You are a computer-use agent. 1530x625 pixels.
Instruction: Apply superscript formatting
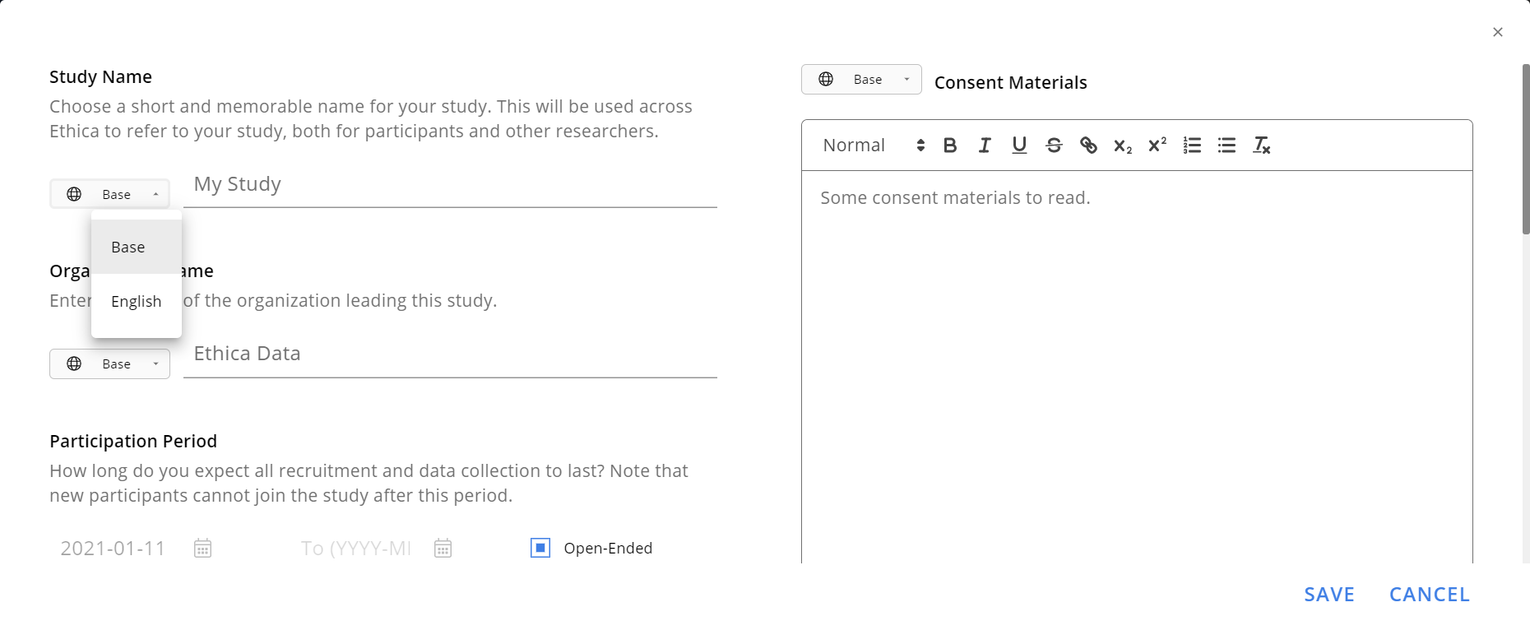click(x=1156, y=145)
